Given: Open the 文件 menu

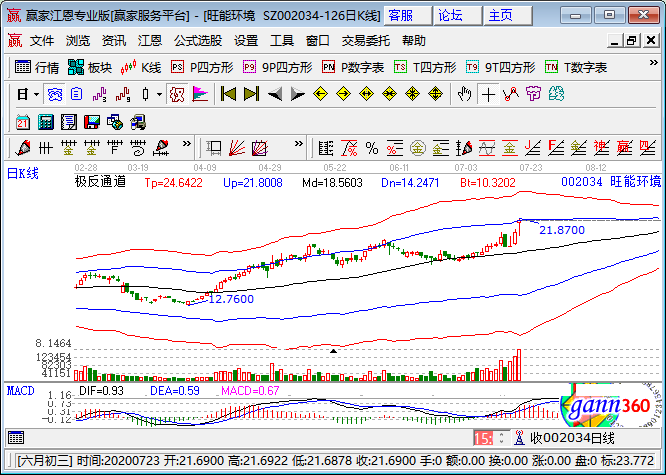Looking at the screenshot, I should coord(42,41).
